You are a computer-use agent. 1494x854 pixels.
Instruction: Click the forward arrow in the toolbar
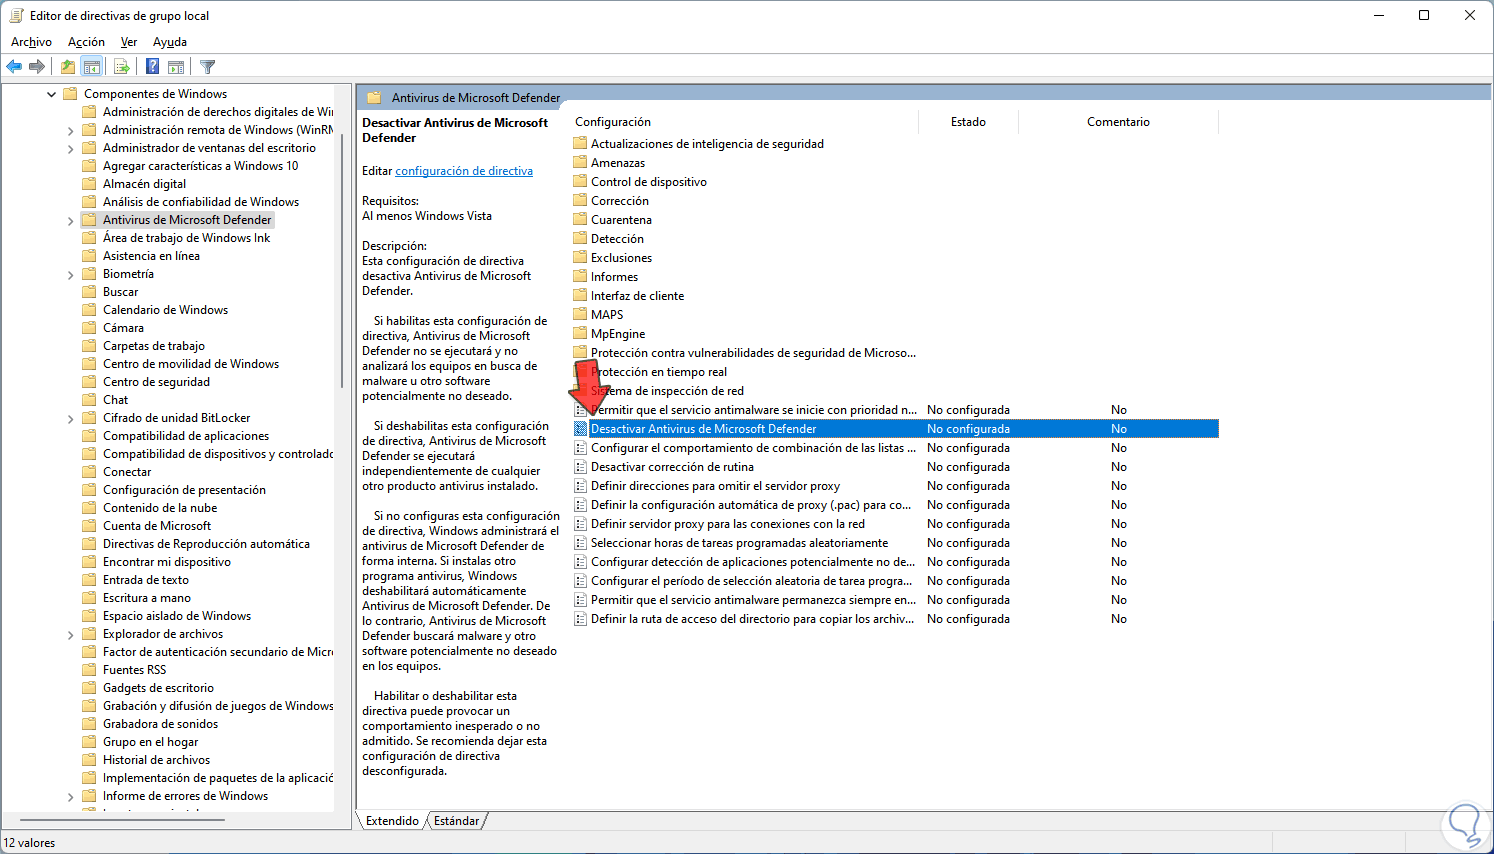pos(37,67)
